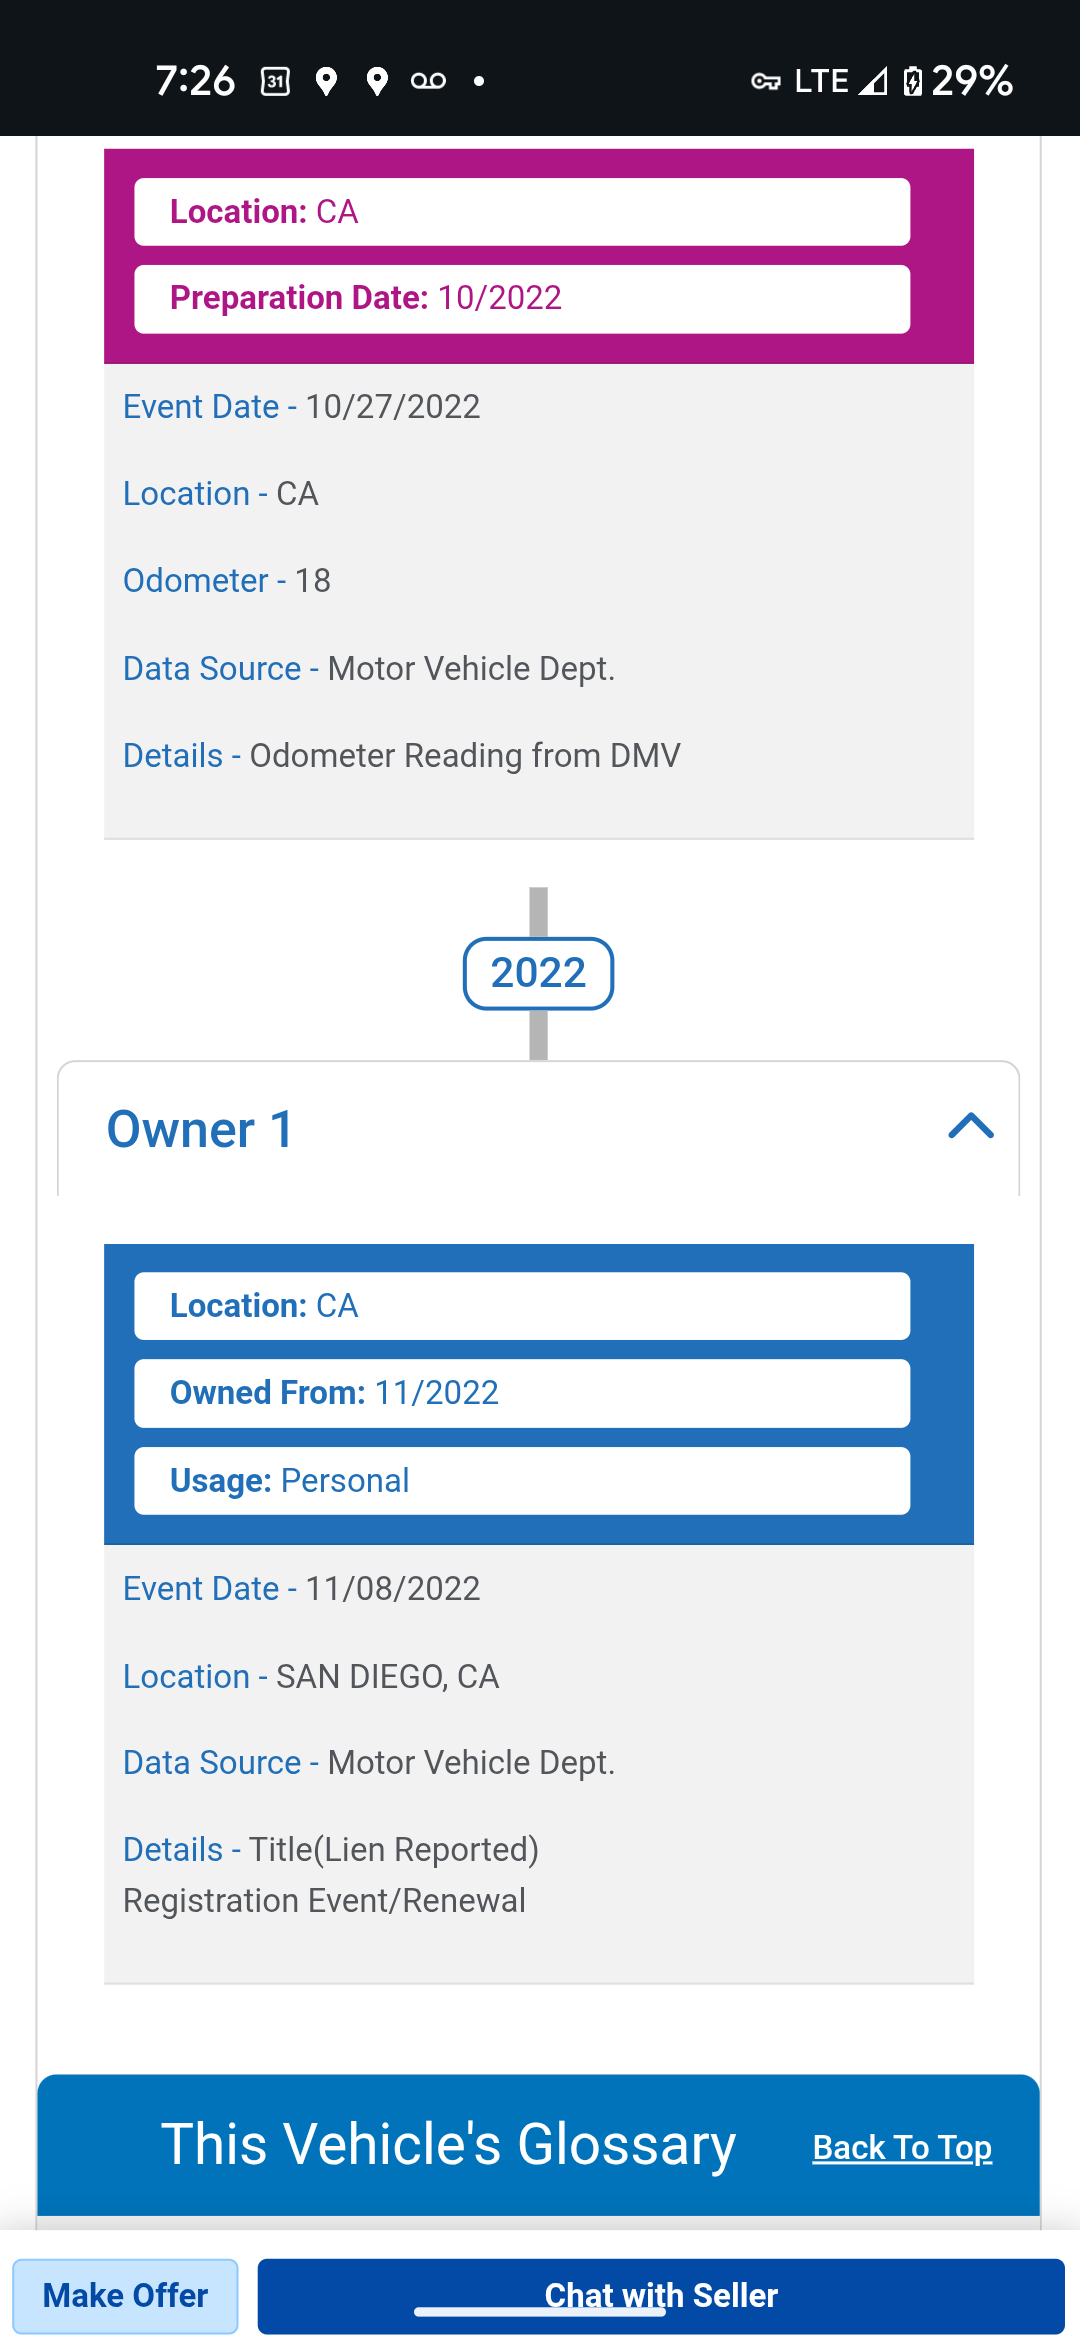This screenshot has height=2340, width=1080.
Task: Select the first Data Source - Motor Vehicle Dept. line
Action: click(x=369, y=669)
